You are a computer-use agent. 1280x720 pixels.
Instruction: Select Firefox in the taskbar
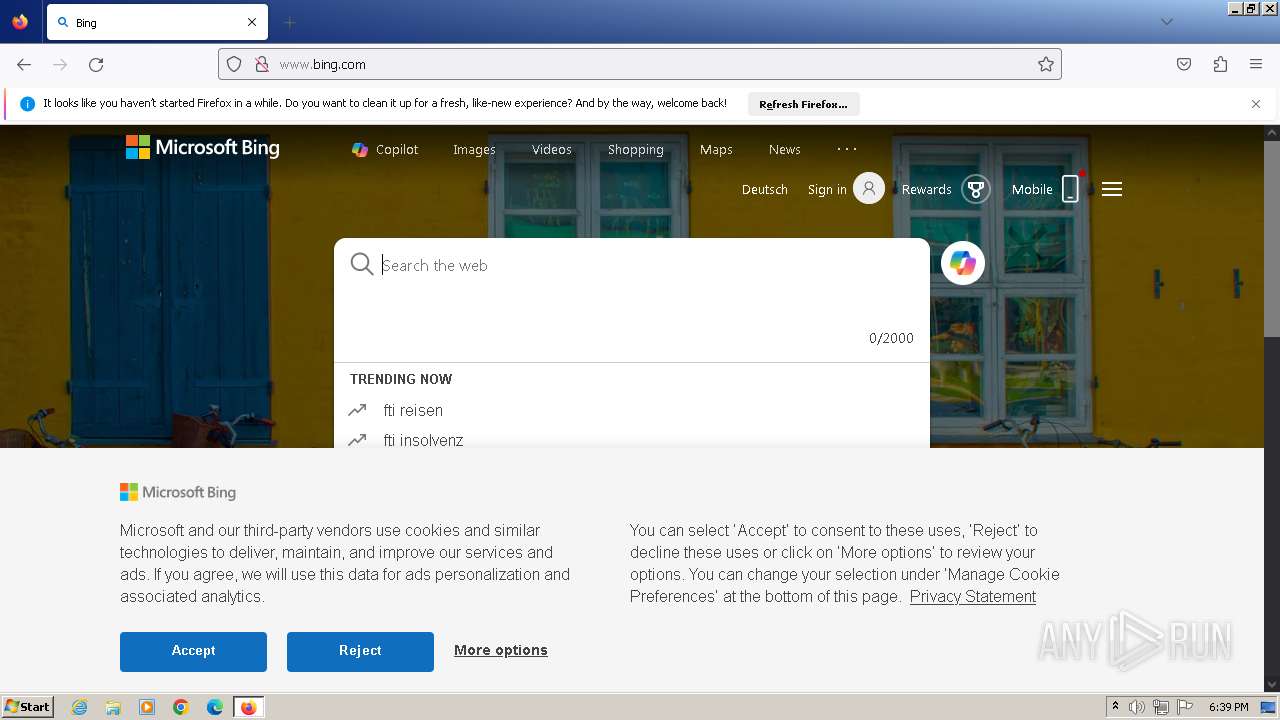pos(248,707)
